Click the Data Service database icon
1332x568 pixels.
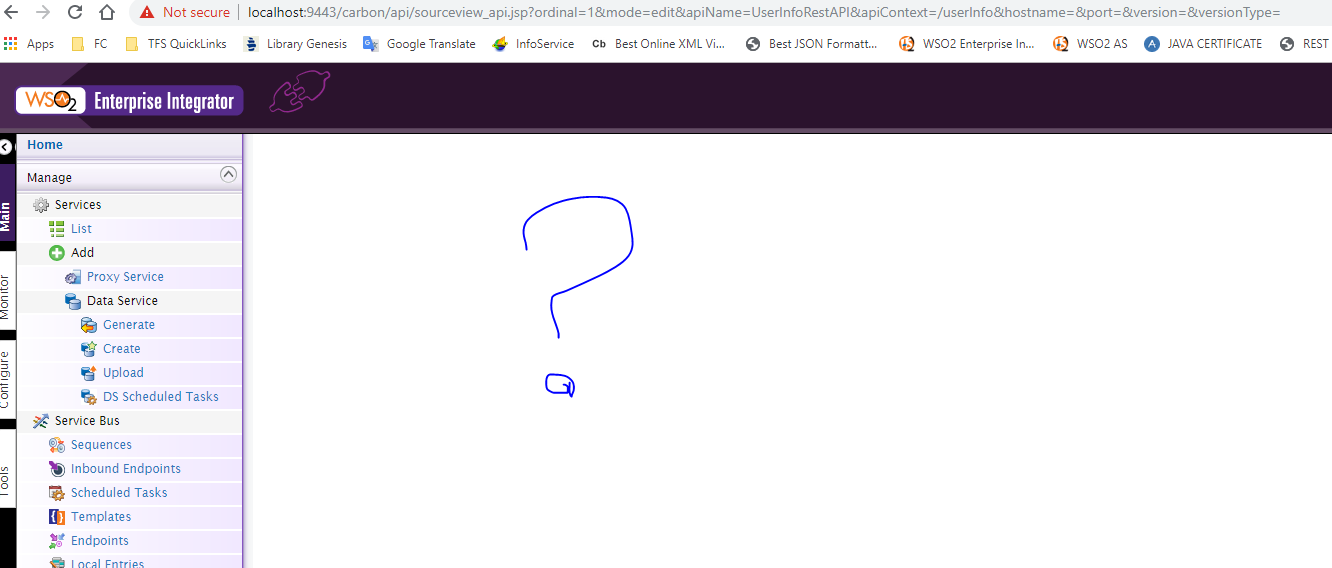pos(73,301)
